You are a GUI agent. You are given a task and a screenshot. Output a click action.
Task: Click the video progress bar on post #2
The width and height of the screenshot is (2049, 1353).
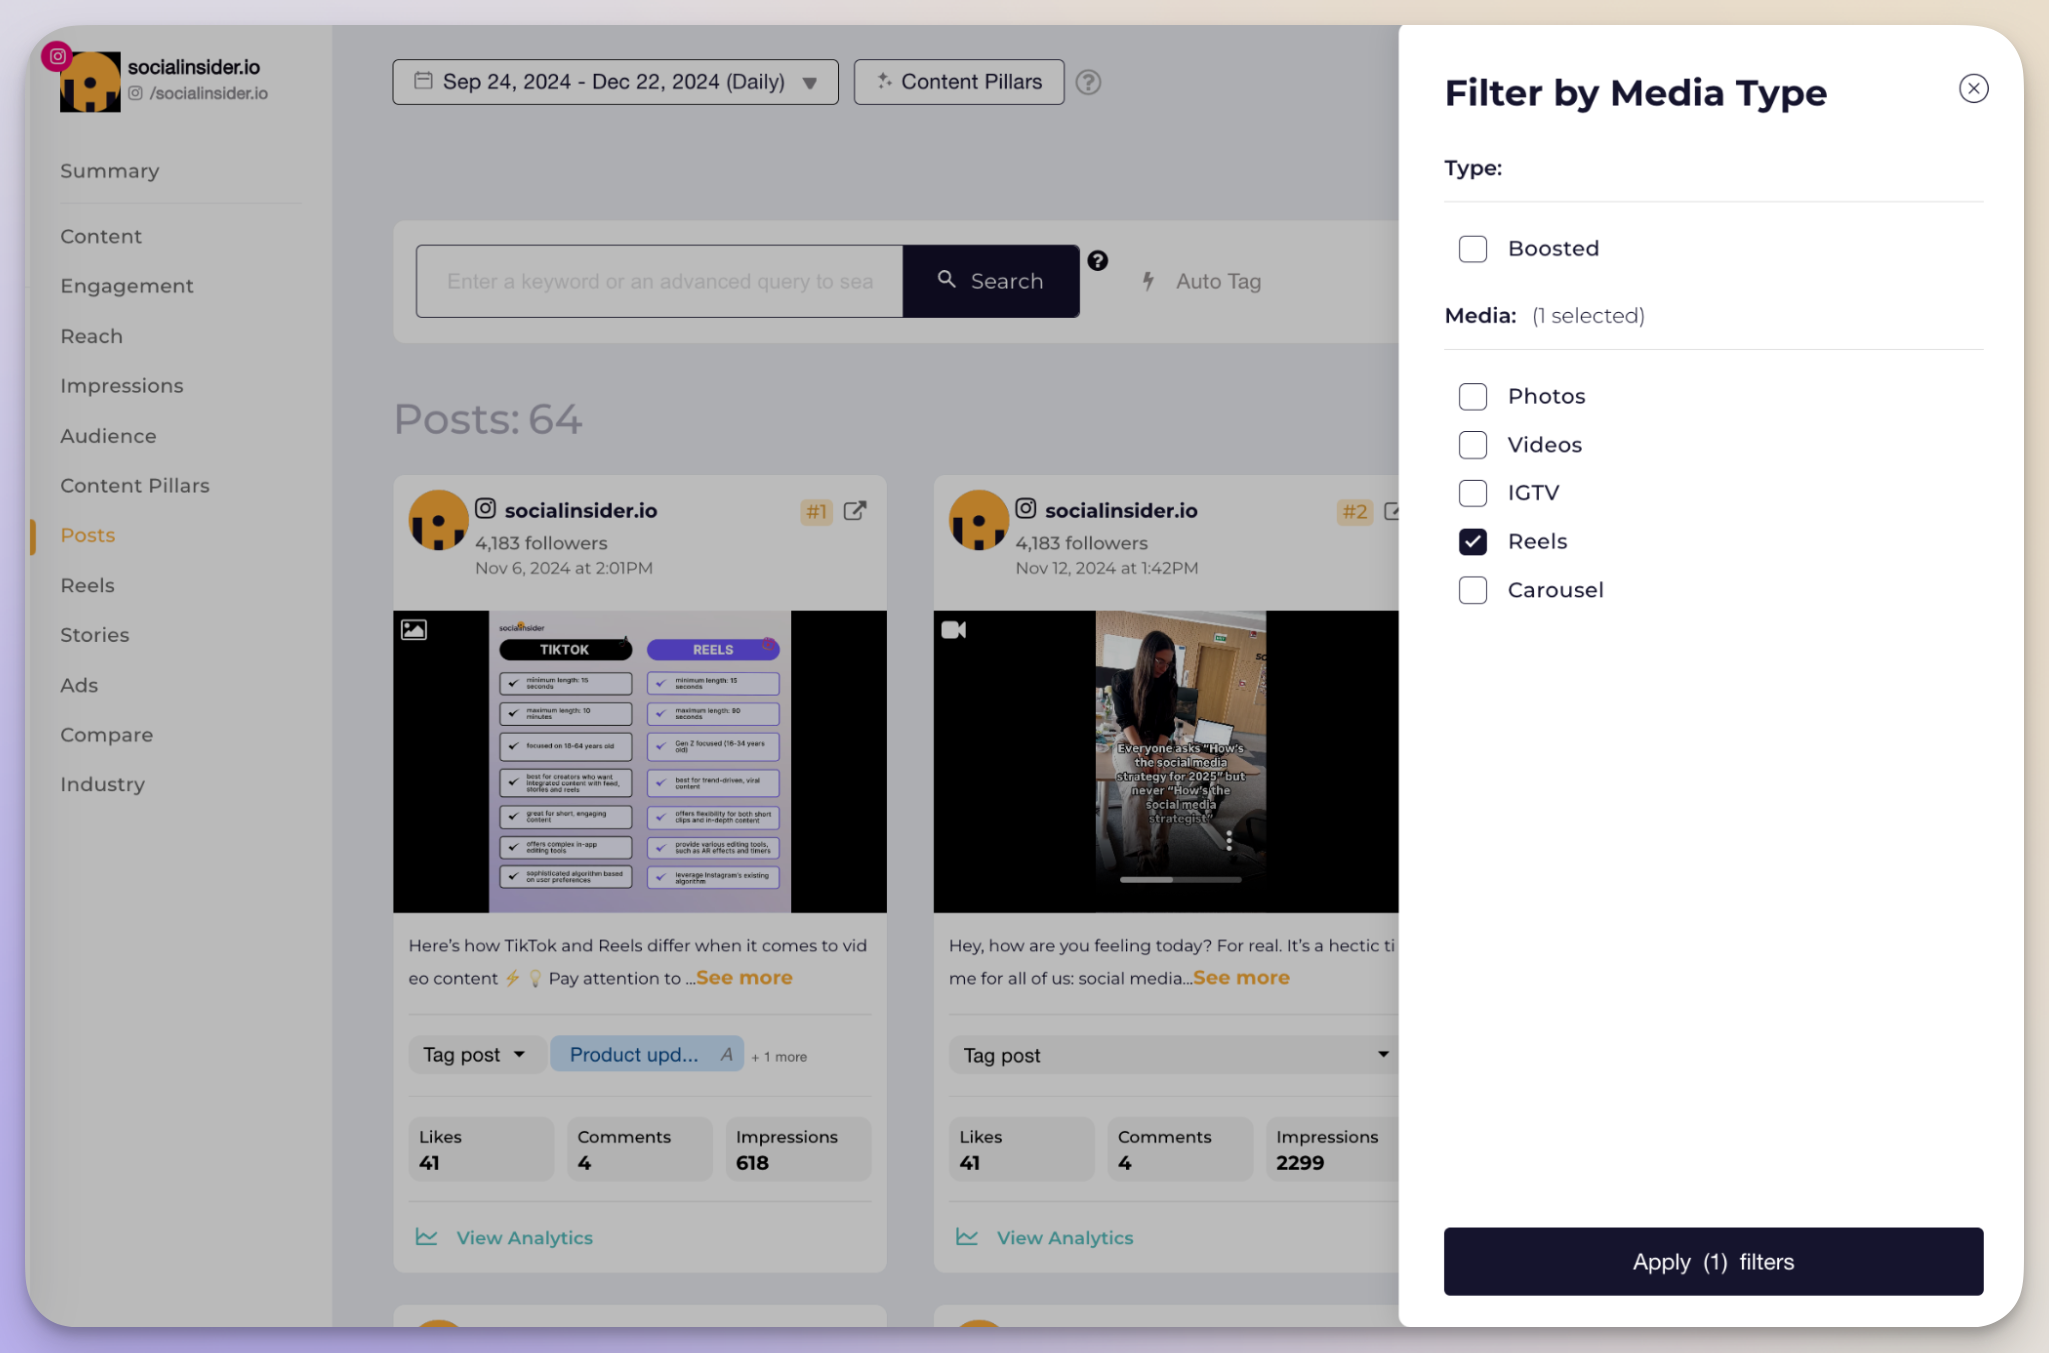click(x=1180, y=880)
